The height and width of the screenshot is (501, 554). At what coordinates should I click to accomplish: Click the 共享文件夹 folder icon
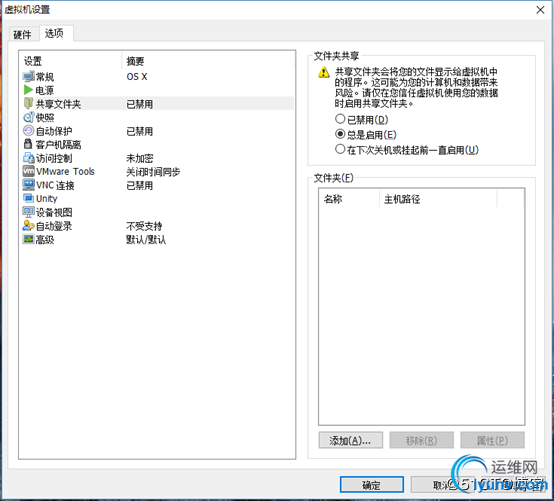pos(28,103)
